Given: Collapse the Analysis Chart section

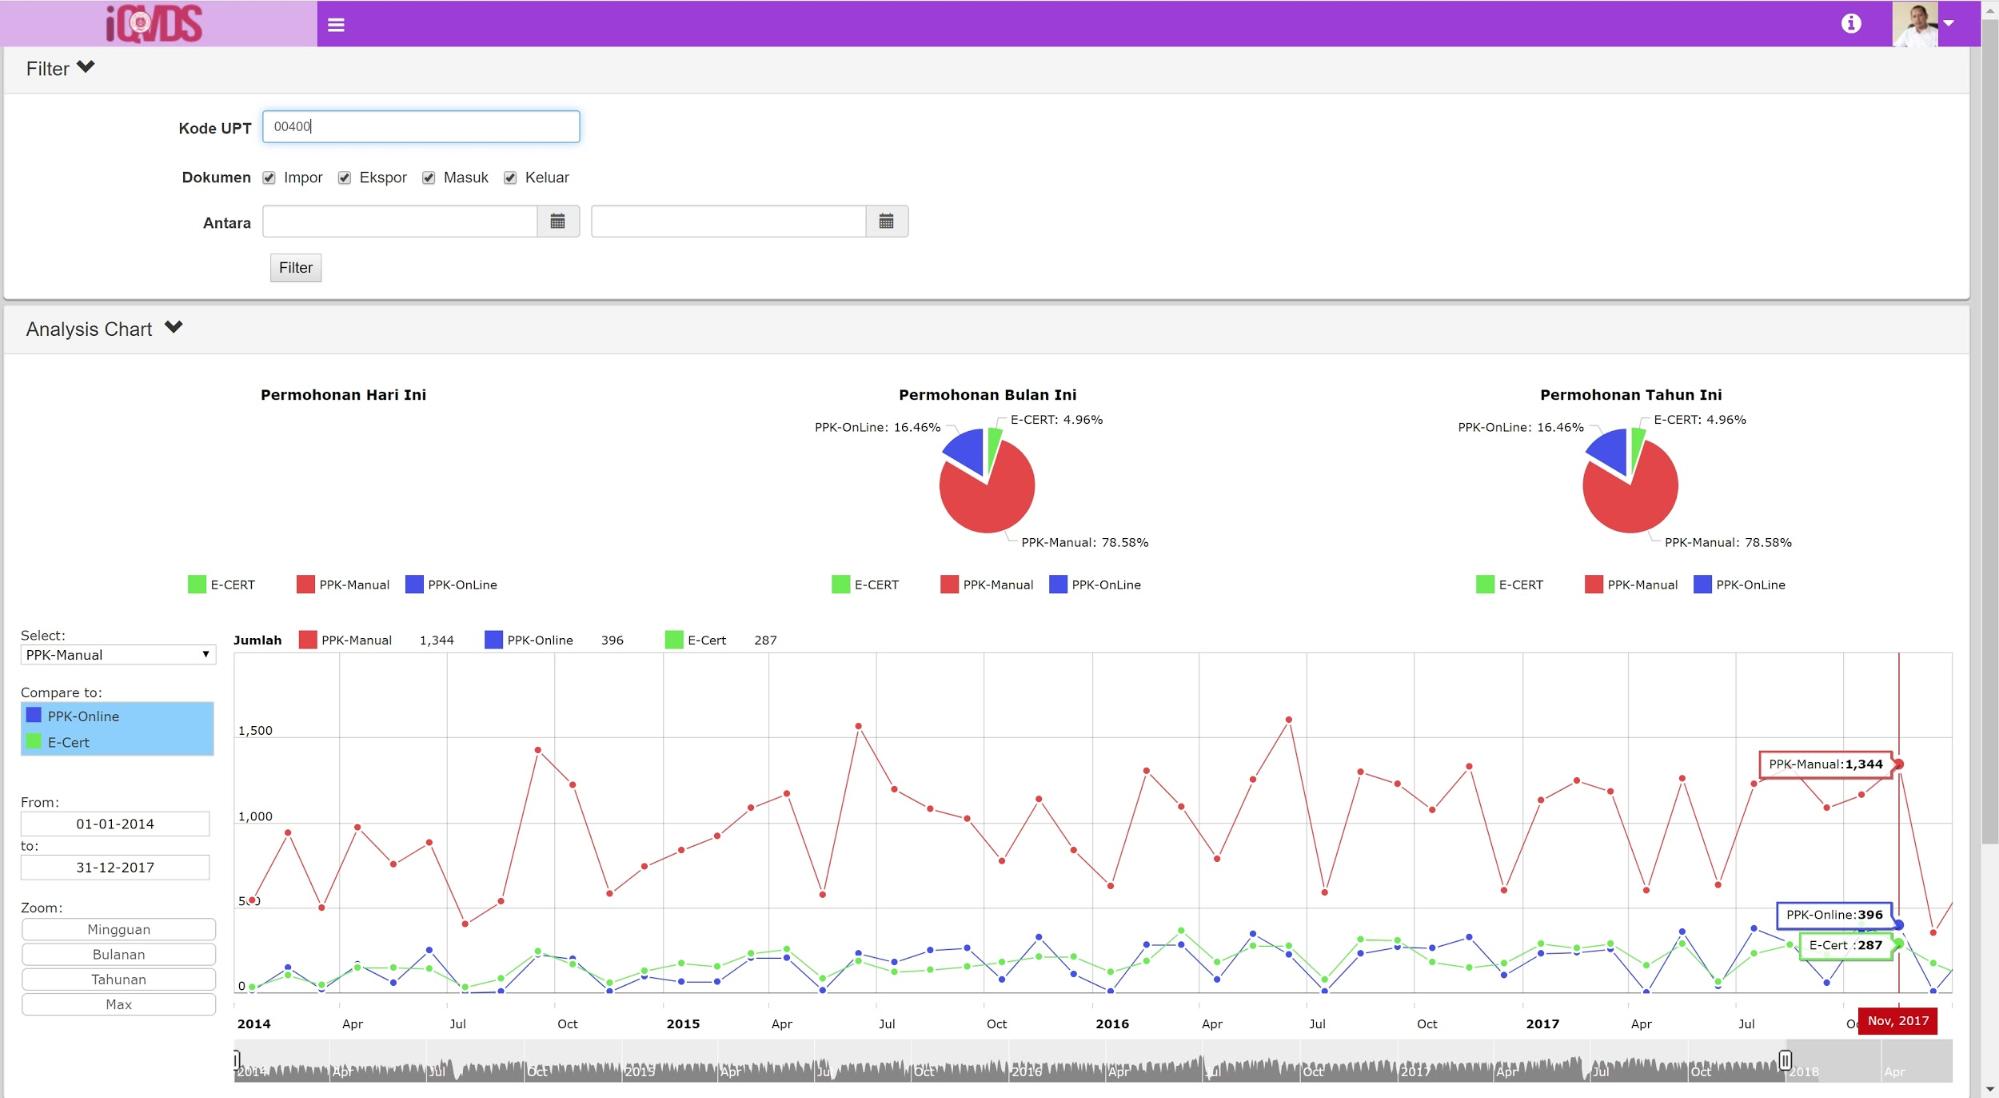Looking at the screenshot, I should 174,327.
